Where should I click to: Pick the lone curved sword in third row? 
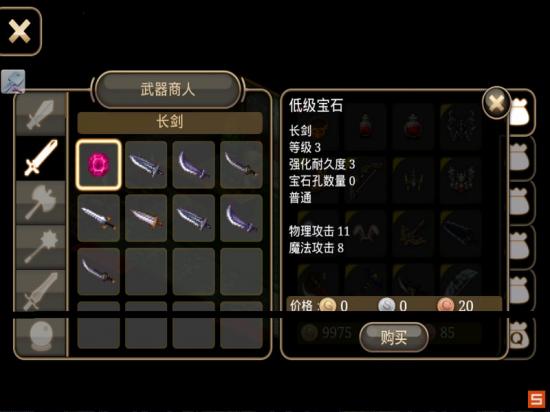pos(99,271)
